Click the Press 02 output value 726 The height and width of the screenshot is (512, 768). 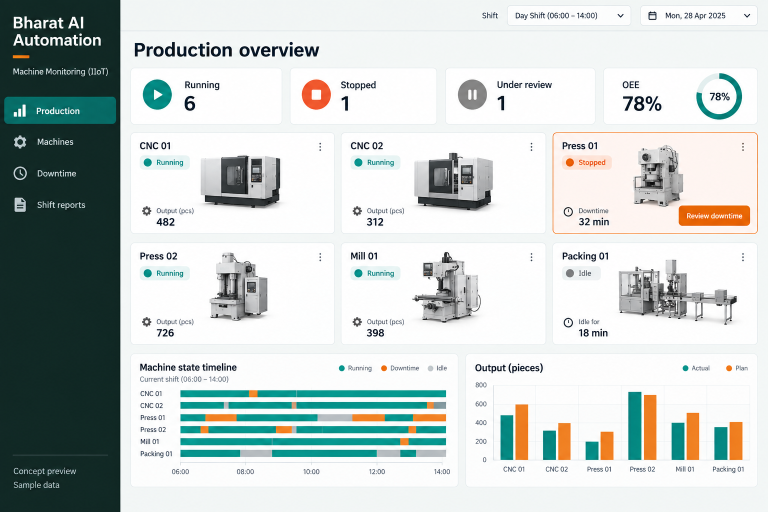click(x=165, y=333)
